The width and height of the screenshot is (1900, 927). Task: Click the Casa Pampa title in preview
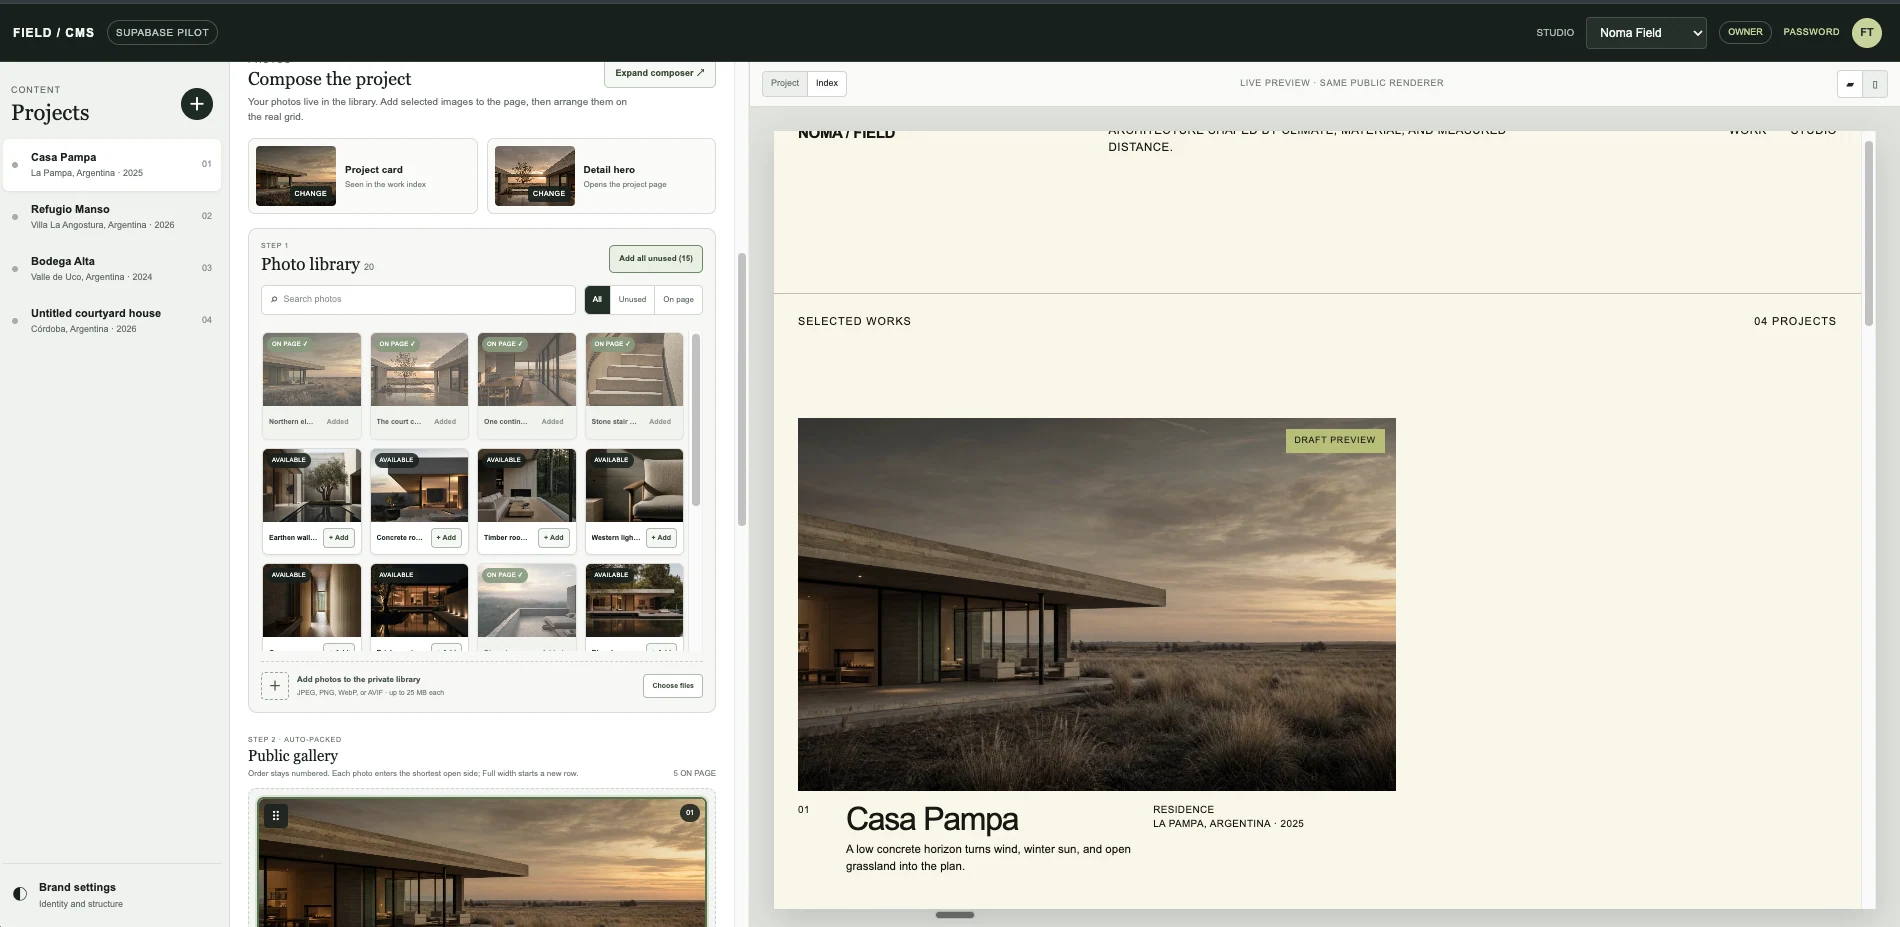(x=932, y=819)
